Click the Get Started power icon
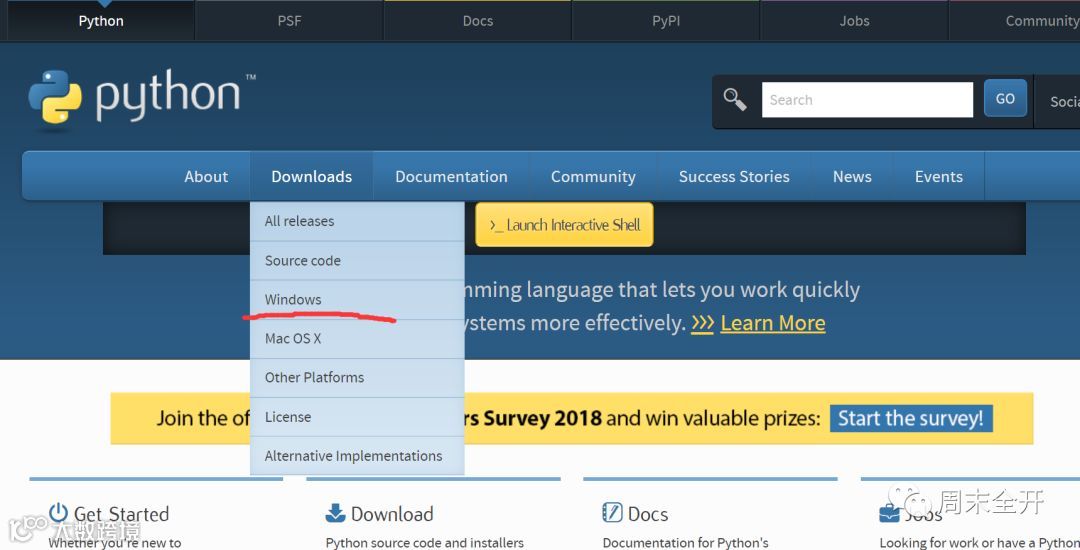 [59, 512]
